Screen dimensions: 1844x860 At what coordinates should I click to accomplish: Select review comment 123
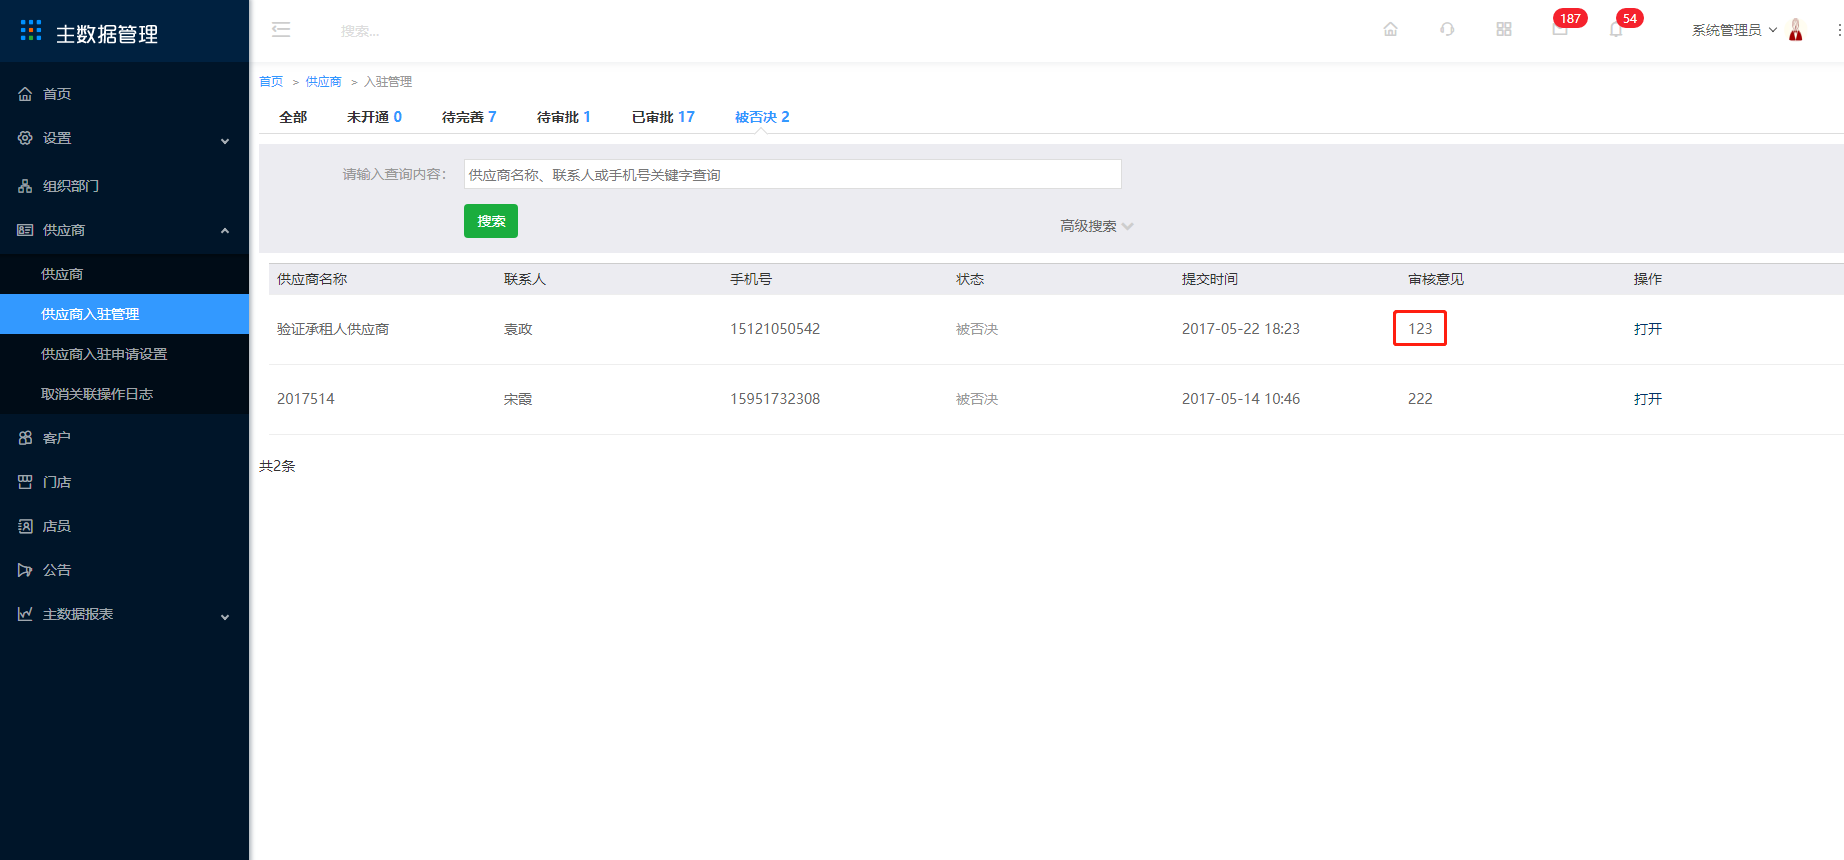click(1420, 328)
